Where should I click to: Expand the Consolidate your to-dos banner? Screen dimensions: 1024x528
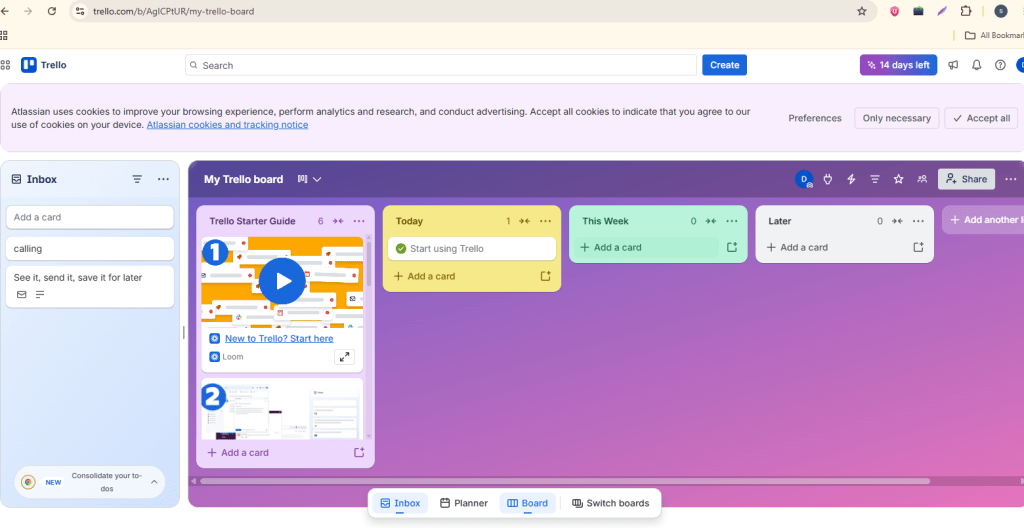tap(154, 482)
